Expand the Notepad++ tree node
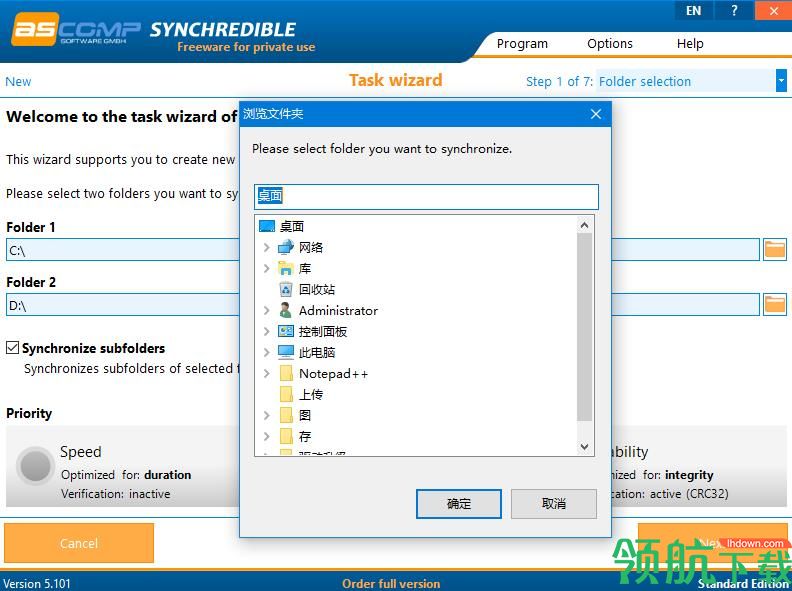This screenshot has width=792, height=591. pyautogui.click(x=266, y=373)
